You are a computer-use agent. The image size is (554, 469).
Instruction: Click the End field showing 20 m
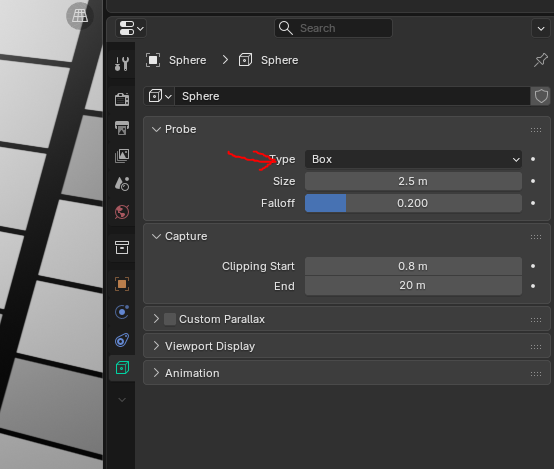tap(413, 286)
